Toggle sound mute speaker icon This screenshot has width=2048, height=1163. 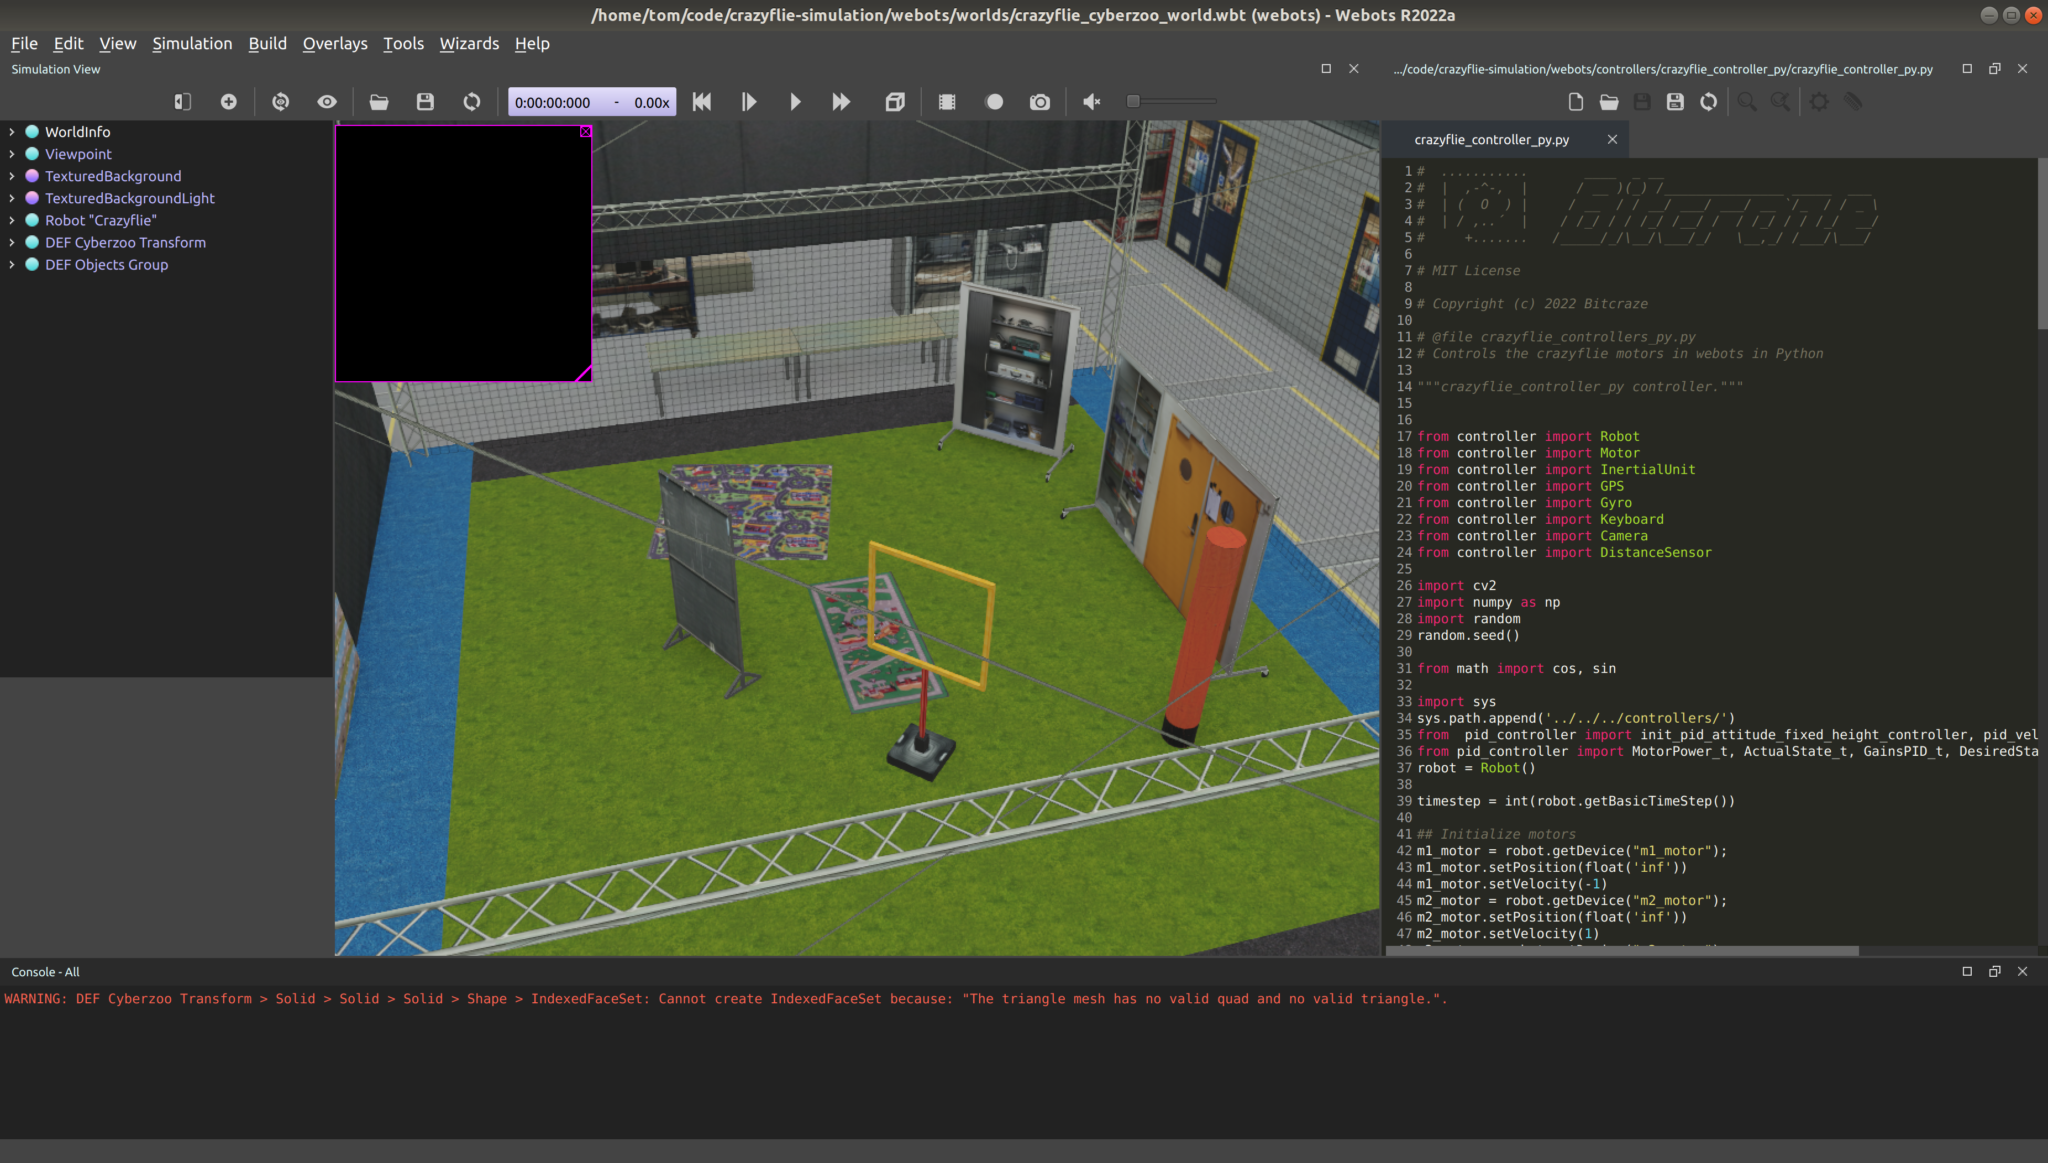(1092, 102)
